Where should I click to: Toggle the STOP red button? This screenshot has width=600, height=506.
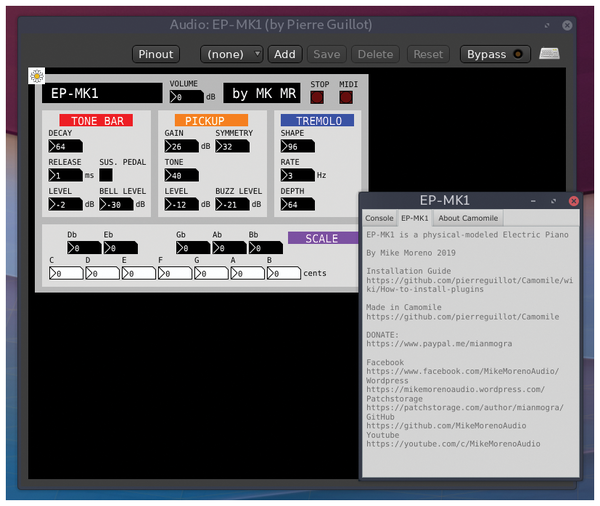click(317, 97)
